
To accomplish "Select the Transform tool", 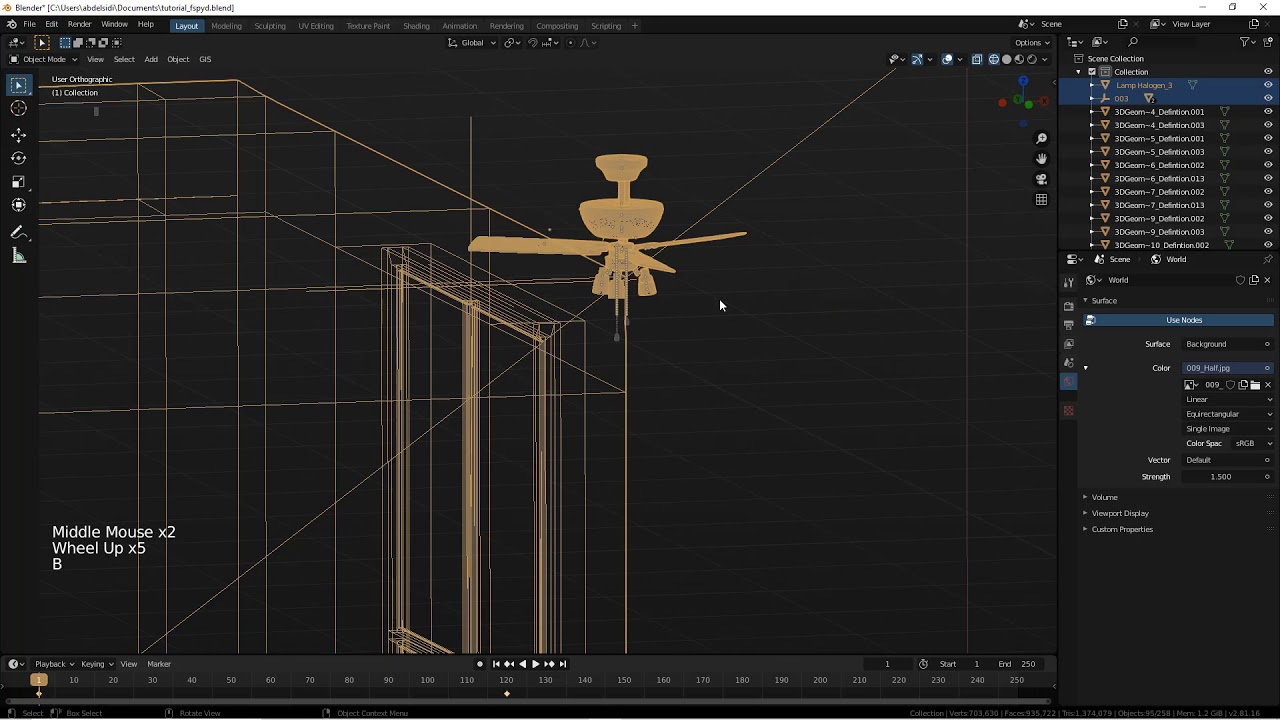I will tap(18, 205).
